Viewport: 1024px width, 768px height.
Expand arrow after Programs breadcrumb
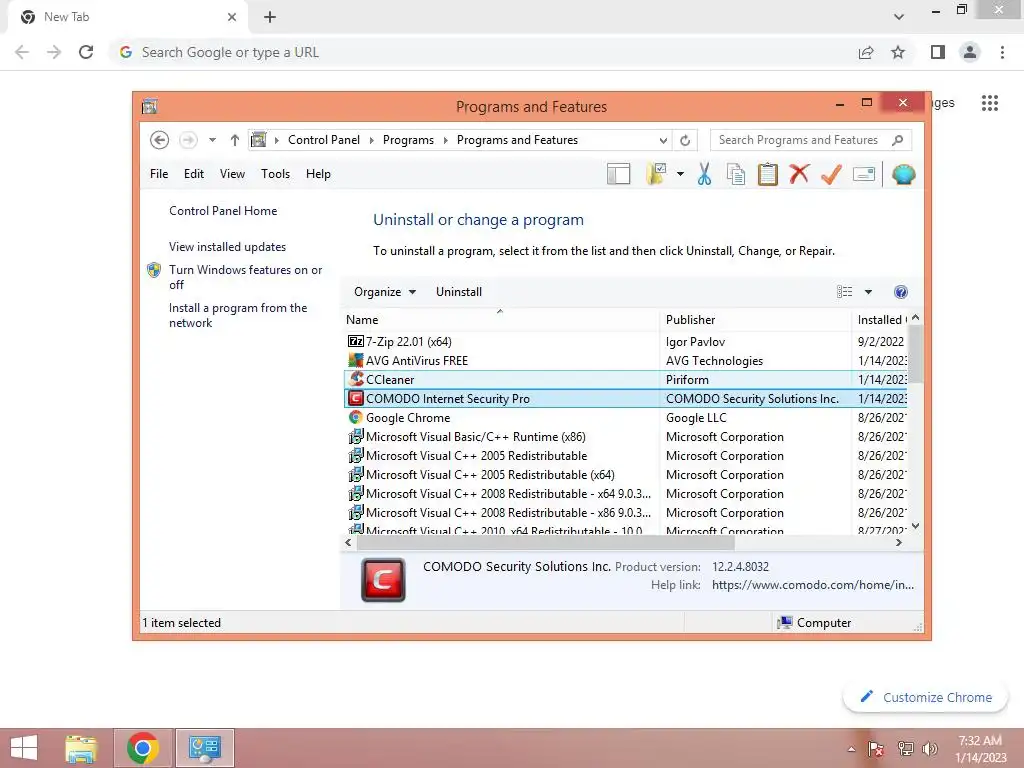point(445,140)
